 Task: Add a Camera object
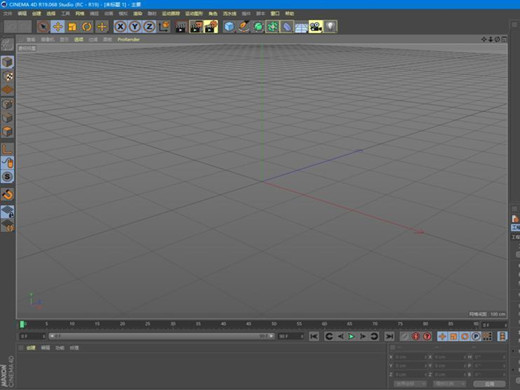tap(316, 27)
